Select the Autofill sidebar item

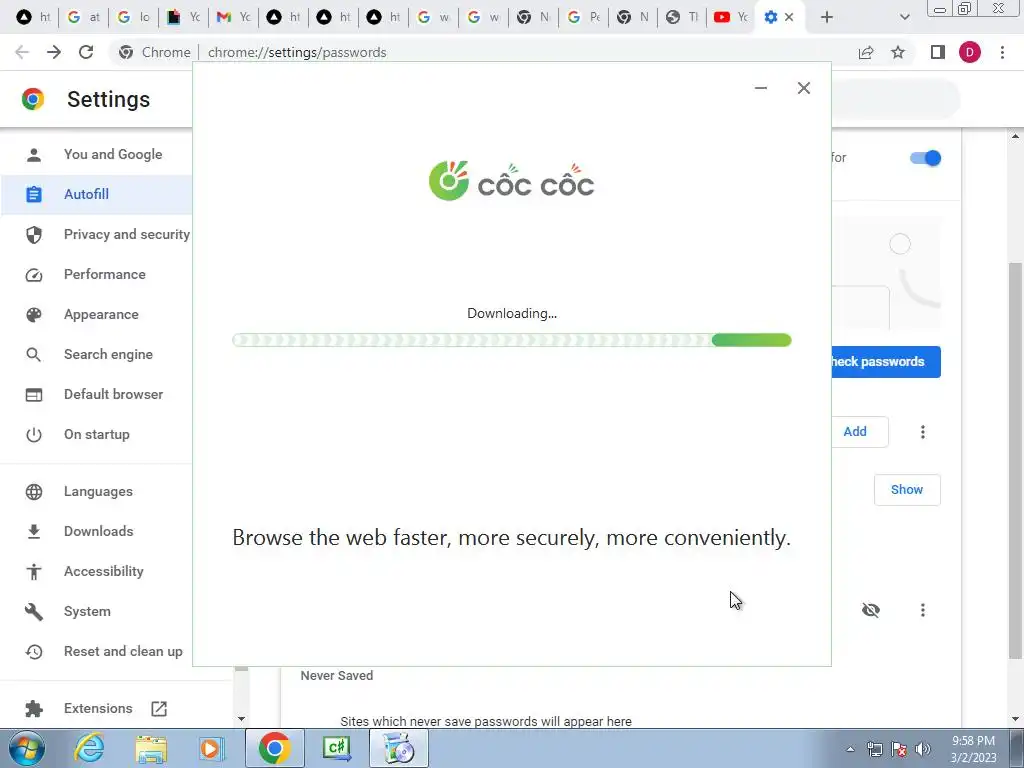97,194
